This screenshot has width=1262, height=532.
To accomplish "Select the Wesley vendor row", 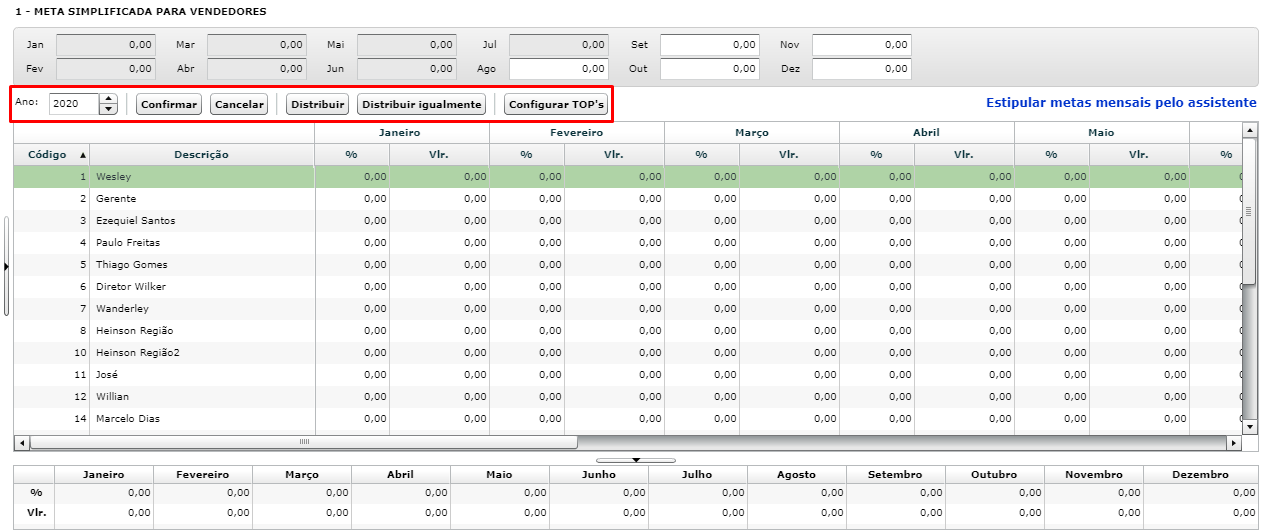I will tap(628, 177).
